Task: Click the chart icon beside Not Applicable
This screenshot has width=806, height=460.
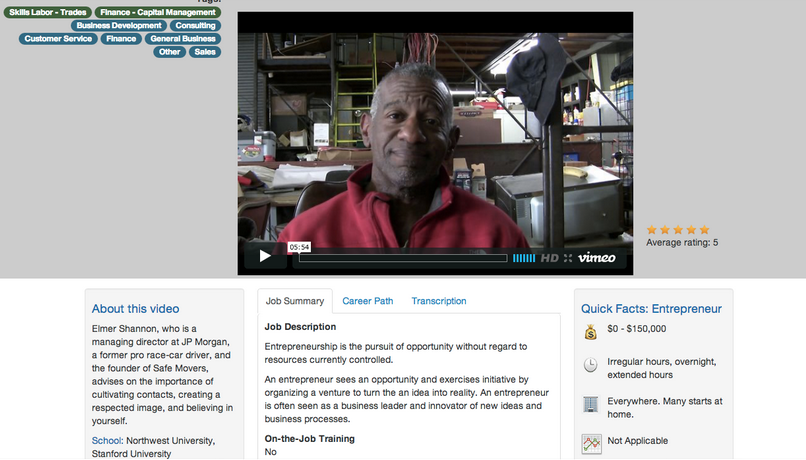Action: (x=591, y=441)
